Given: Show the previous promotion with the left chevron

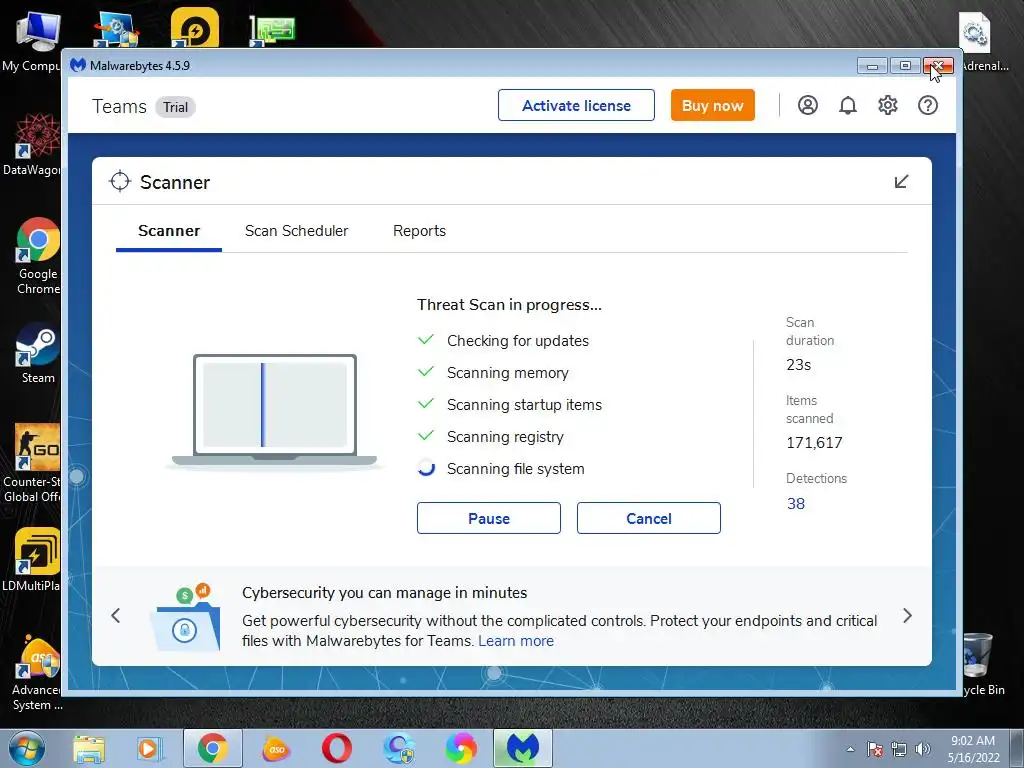Looking at the screenshot, I should 116,615.
